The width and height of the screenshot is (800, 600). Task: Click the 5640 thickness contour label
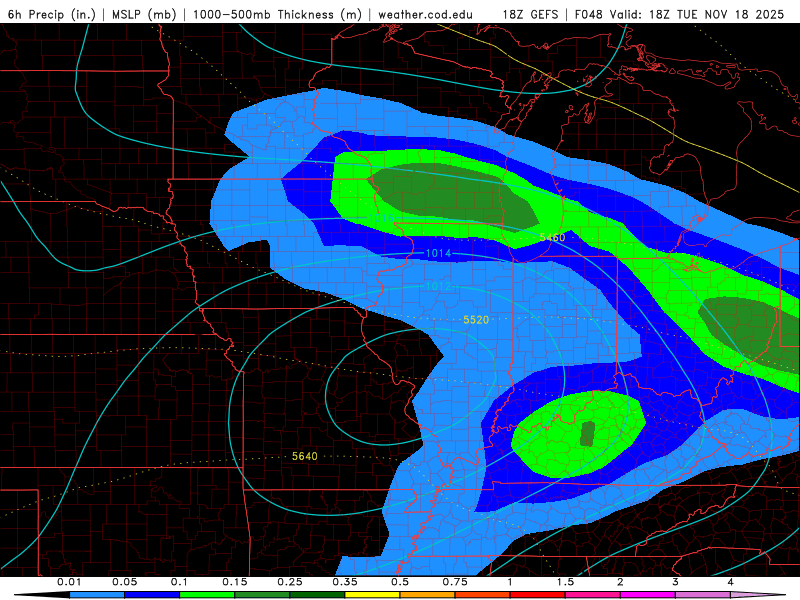(x=305, y=456)
